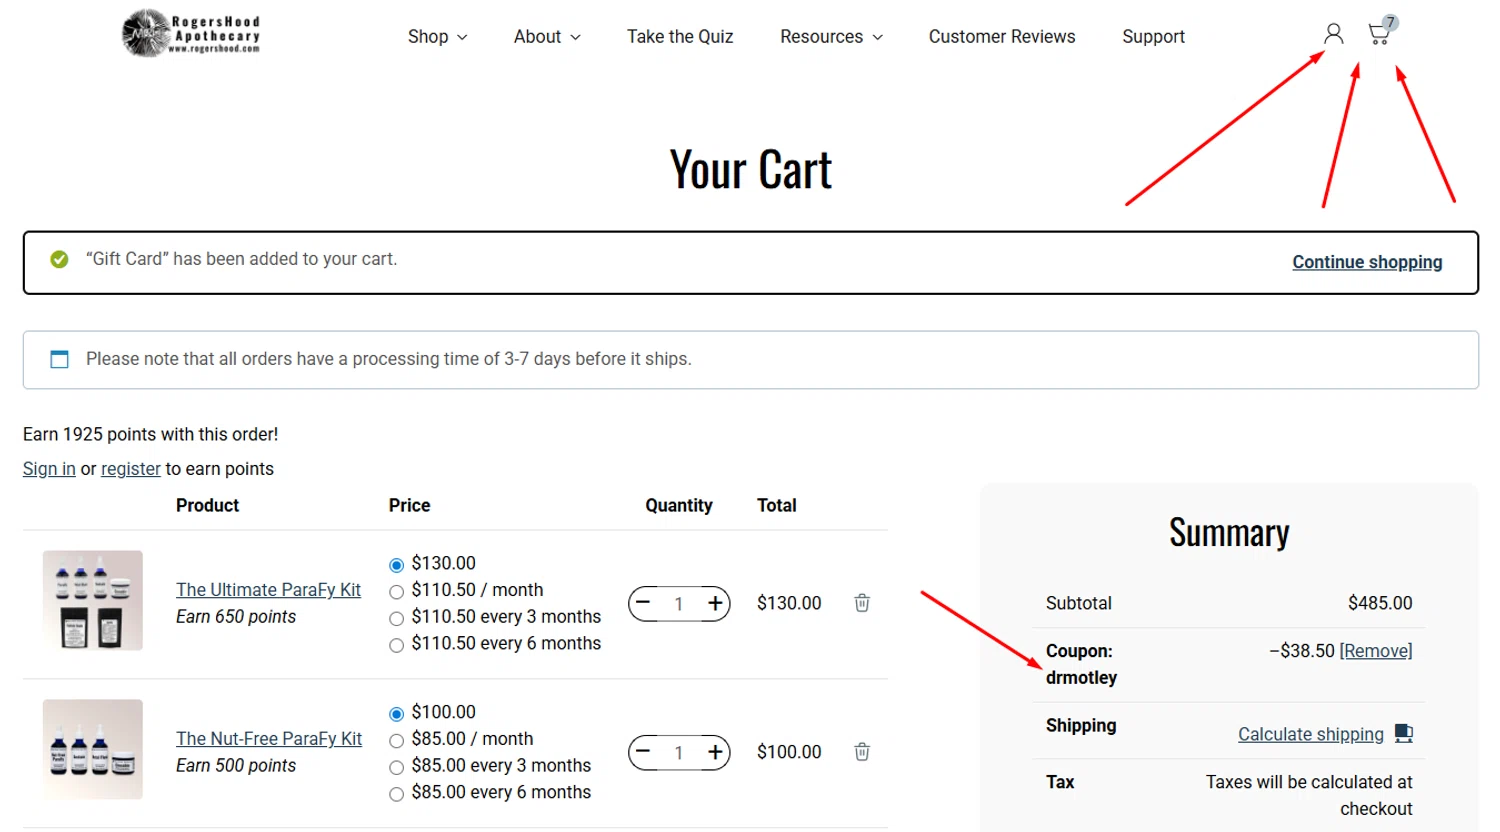Open The Nut-Free ParaFy Kit product link
The image size is (1500, 832).
(269, 739)
